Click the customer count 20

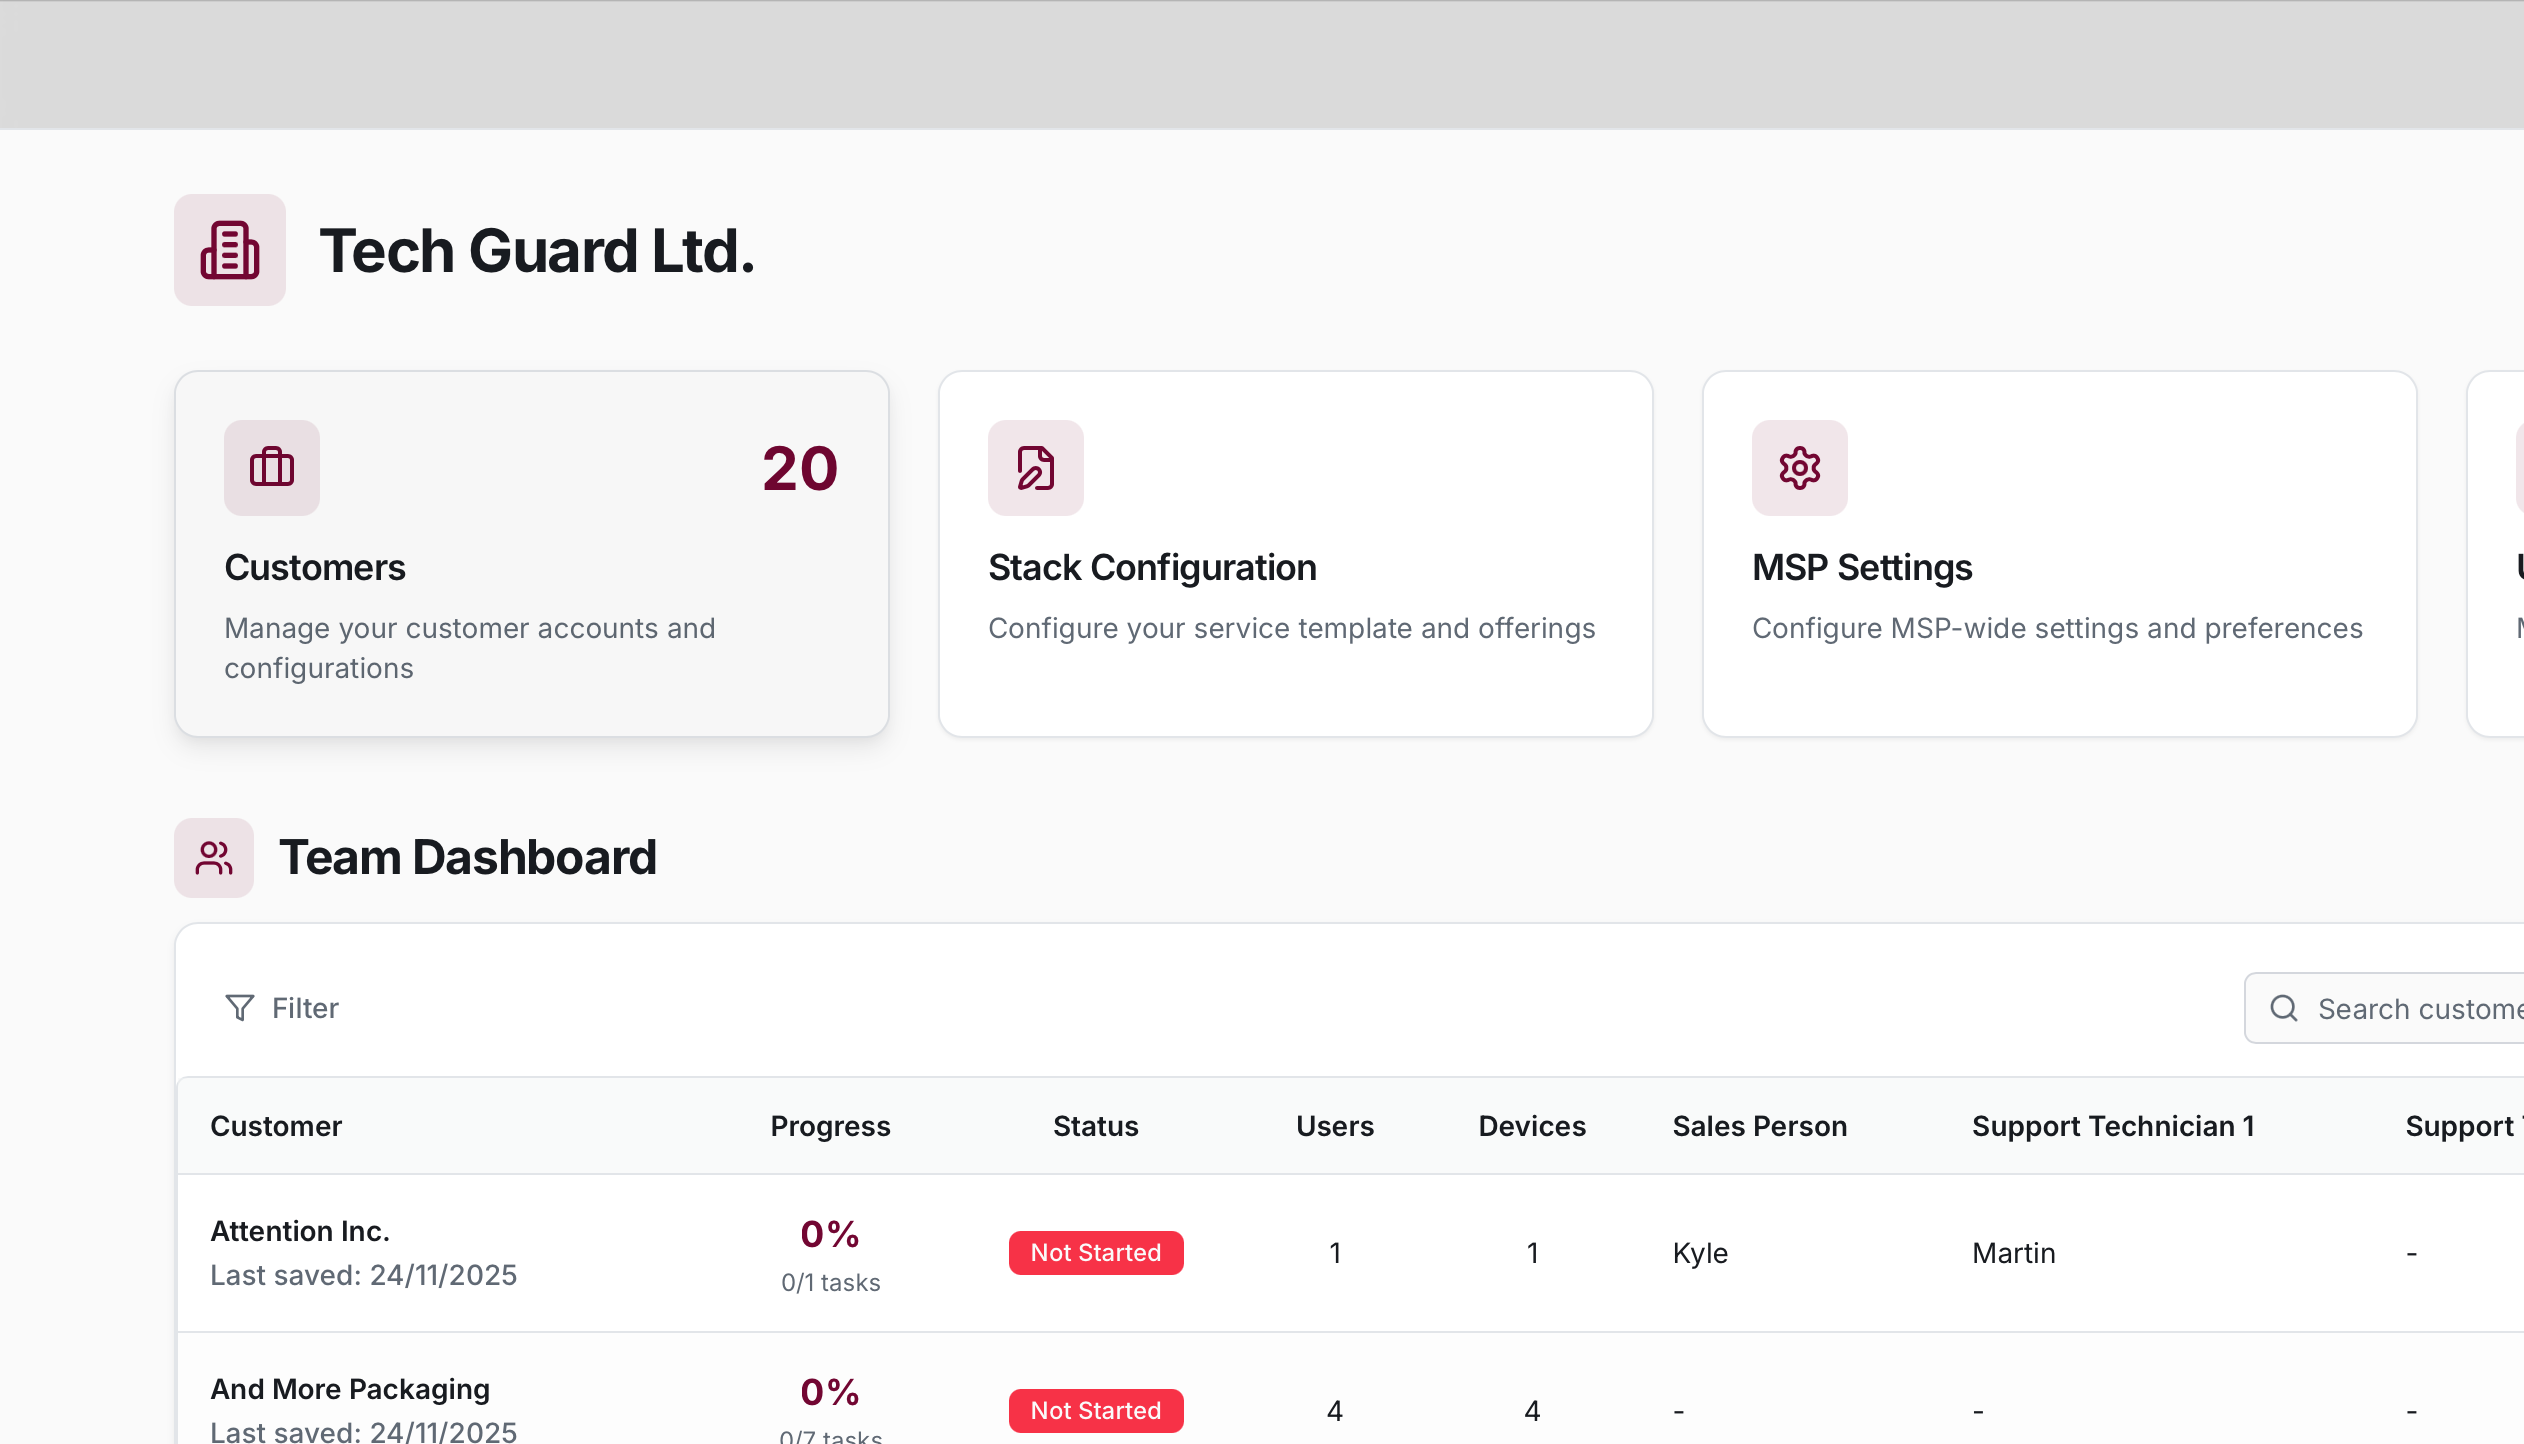tap(798, 467)
